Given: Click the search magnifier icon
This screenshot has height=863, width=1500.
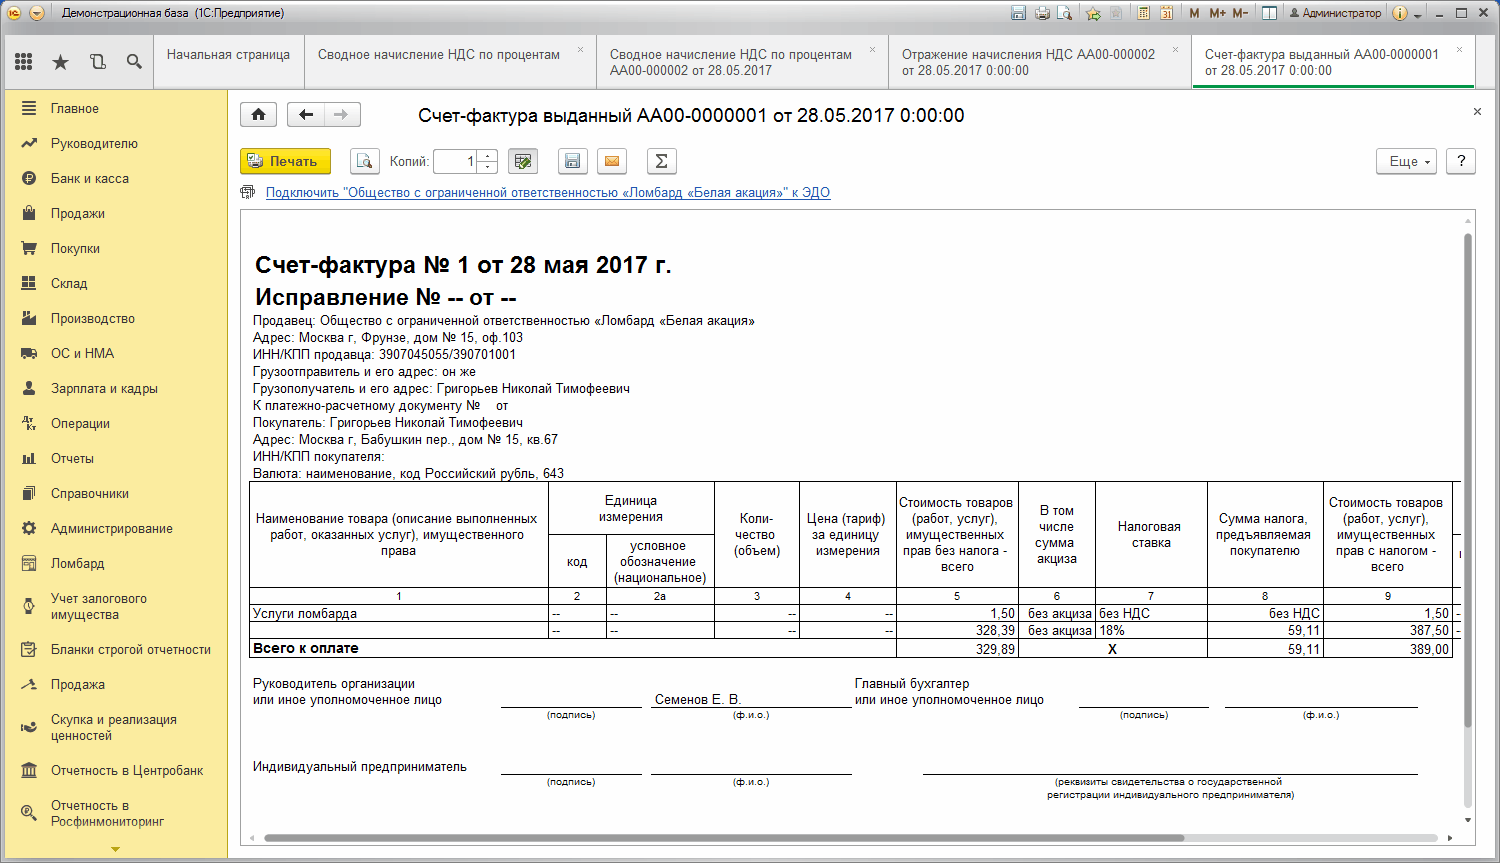Looking at the screenshot, I should (134, 62).
